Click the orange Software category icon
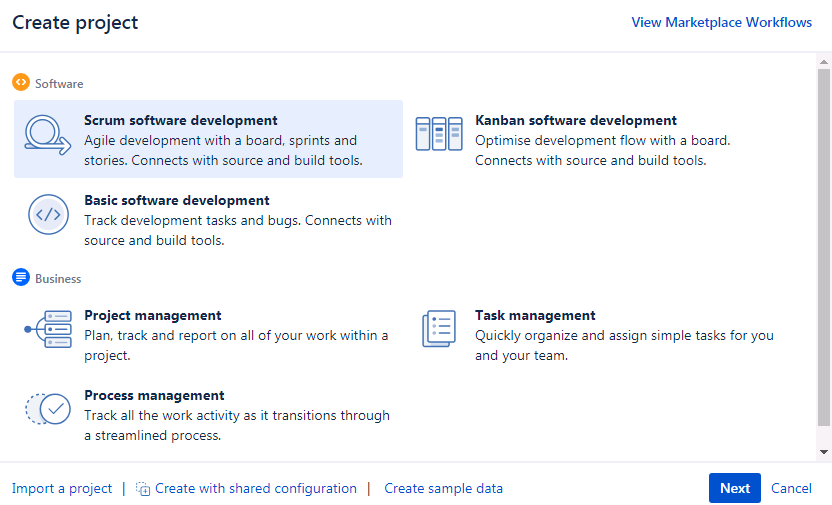Screen dimensions: 832x505 click(x=21, y=82)
